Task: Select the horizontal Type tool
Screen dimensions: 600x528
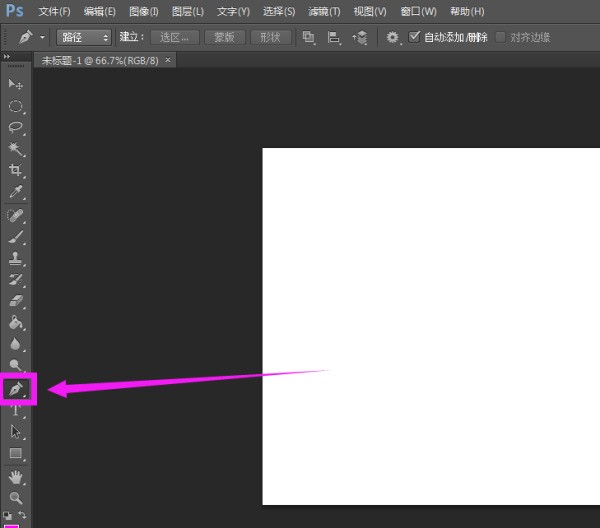Action: tap(16, 410)
